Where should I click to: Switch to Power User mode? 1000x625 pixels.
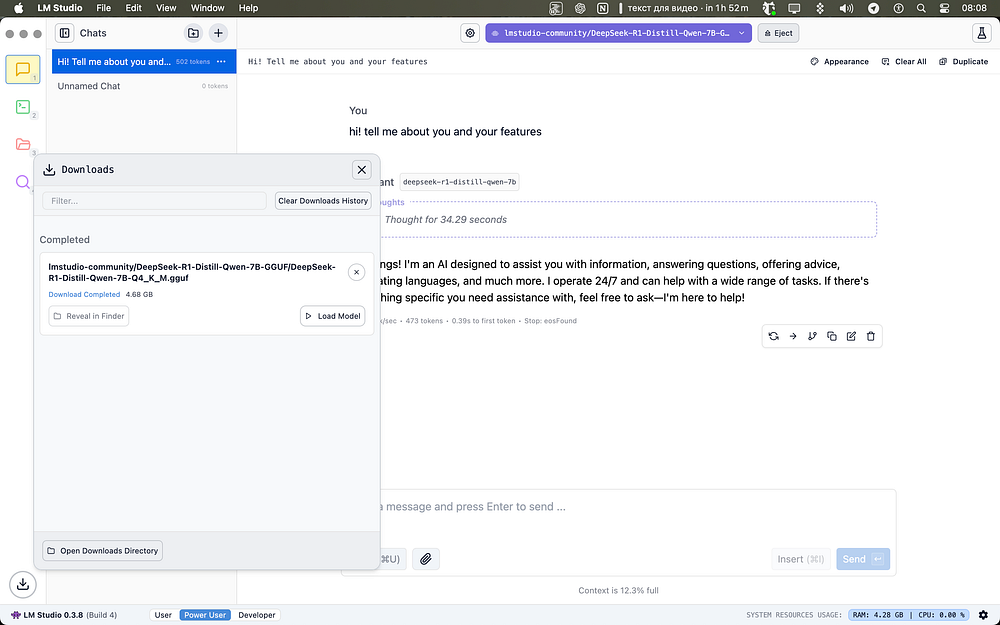click(x=205, y=615)
